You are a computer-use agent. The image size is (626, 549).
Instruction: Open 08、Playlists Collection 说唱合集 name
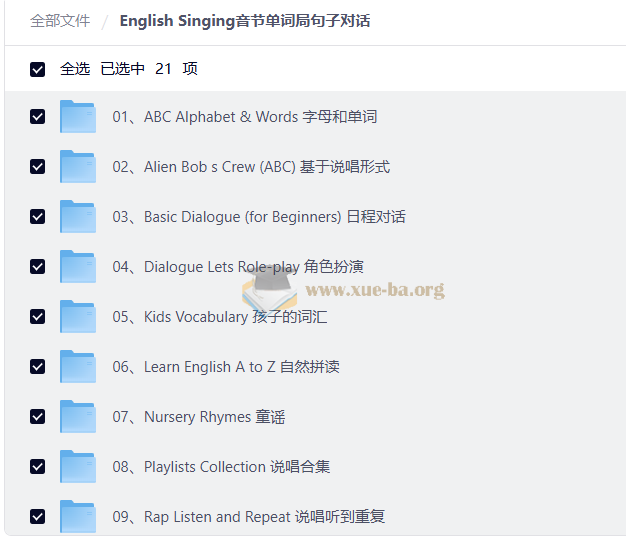pyautogui.click(x=221, y=466)
